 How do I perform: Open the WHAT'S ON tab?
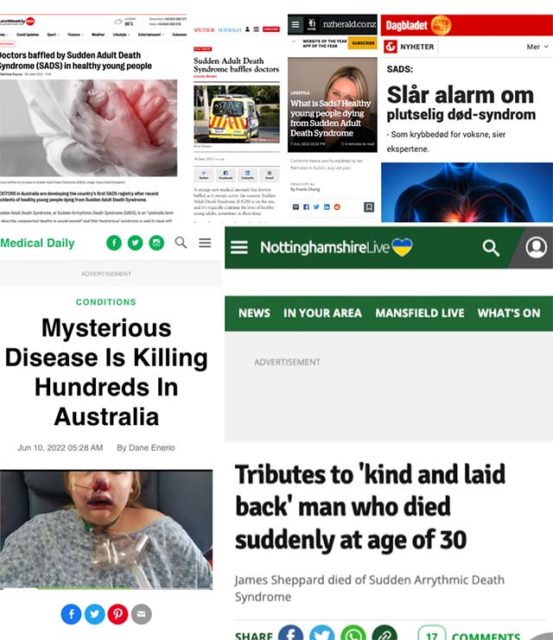pos(509,313)
